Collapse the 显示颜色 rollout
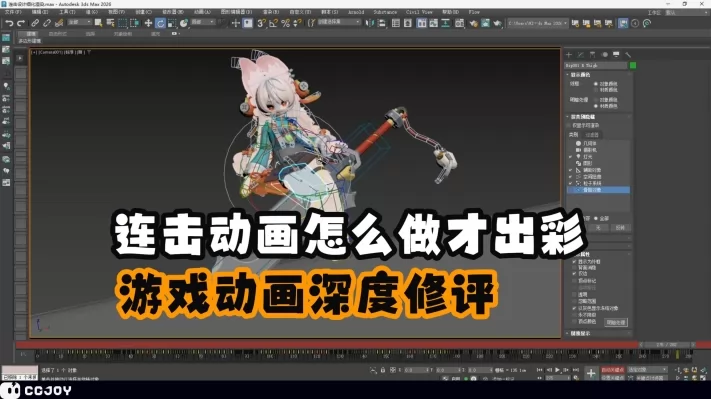 click(580, 75)
